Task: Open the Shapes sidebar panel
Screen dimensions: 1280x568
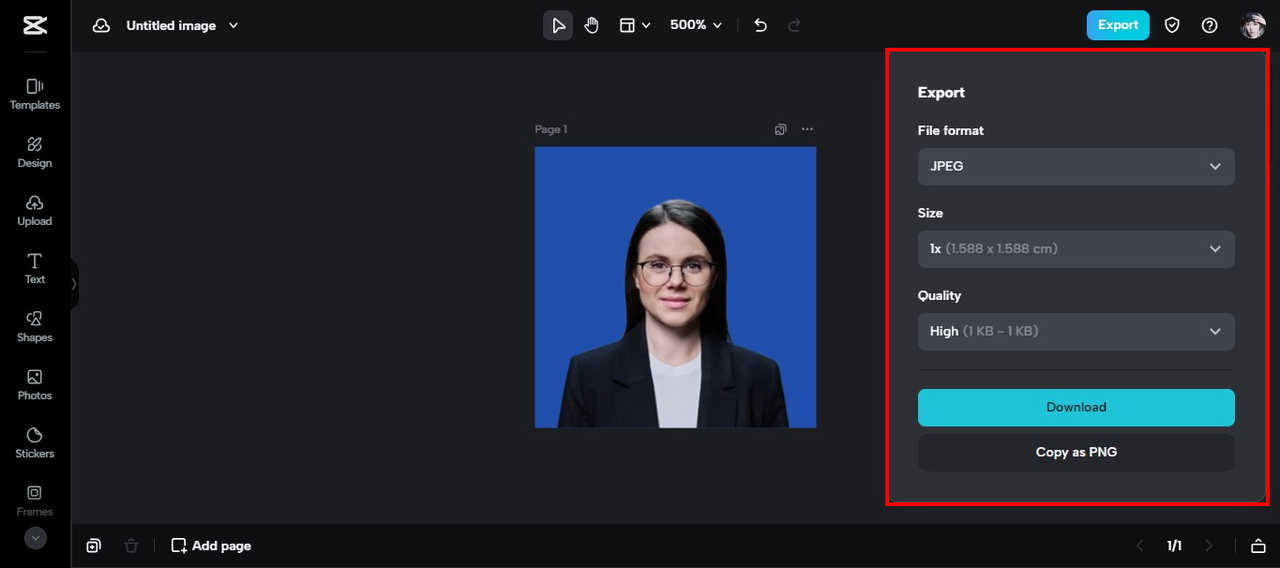Action: 35,326
